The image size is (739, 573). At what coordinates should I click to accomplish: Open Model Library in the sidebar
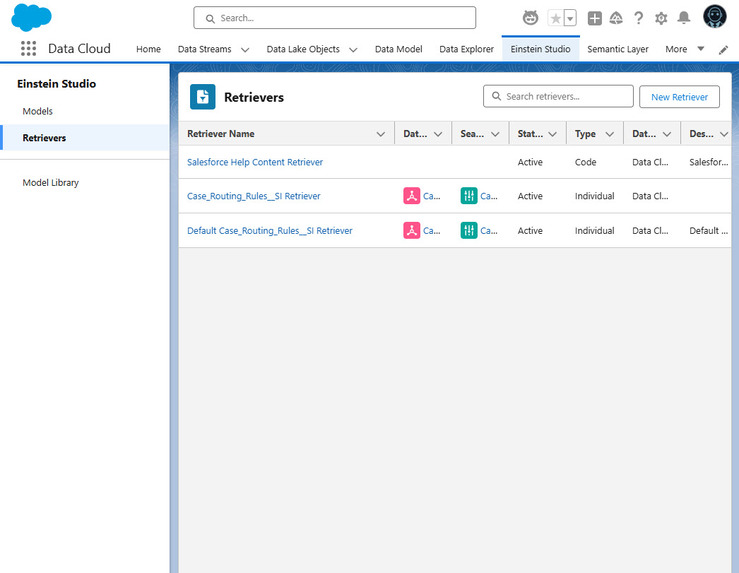coord(50,182)
